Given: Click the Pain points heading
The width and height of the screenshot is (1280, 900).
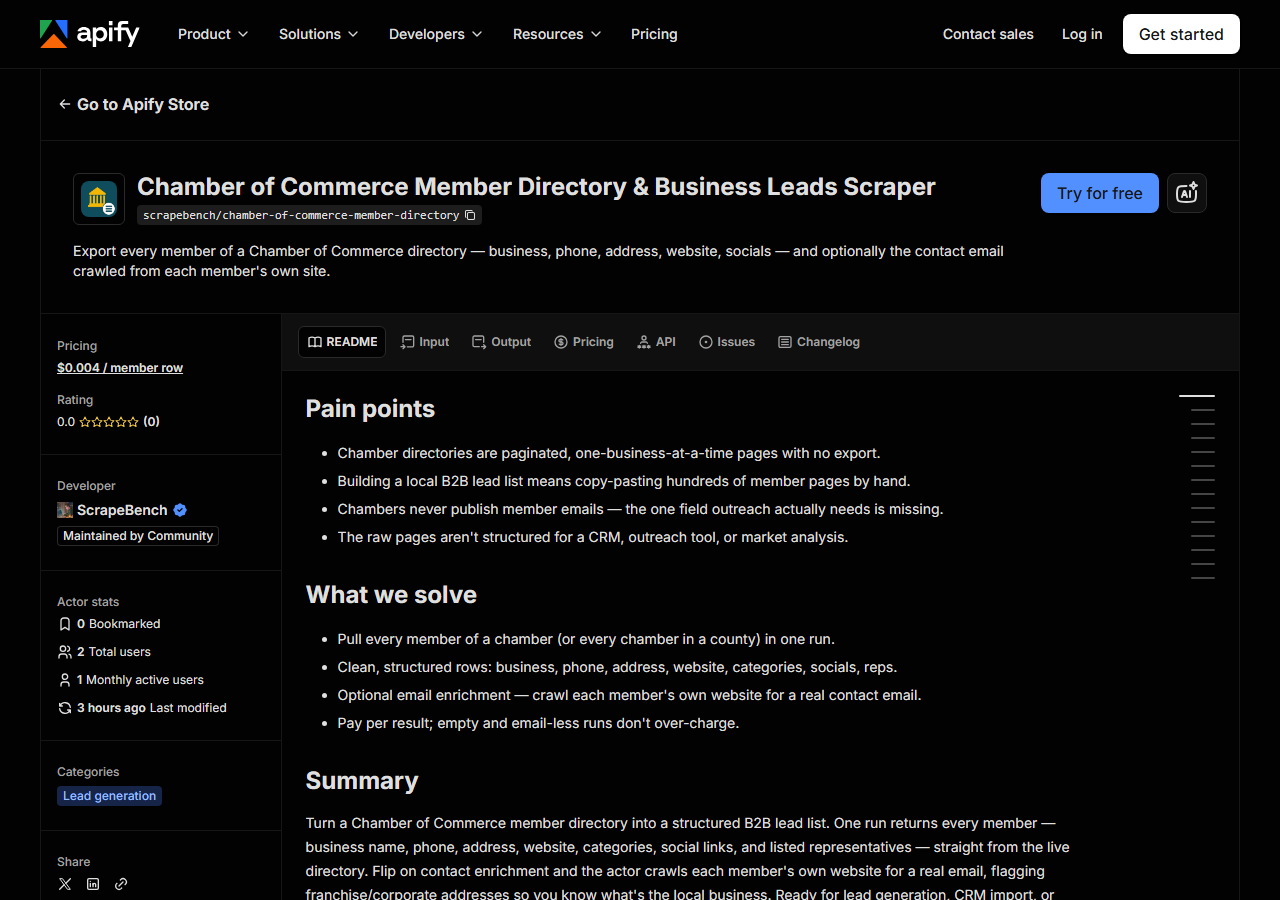Looking at the screenshot, I should (x=370, y=409).
